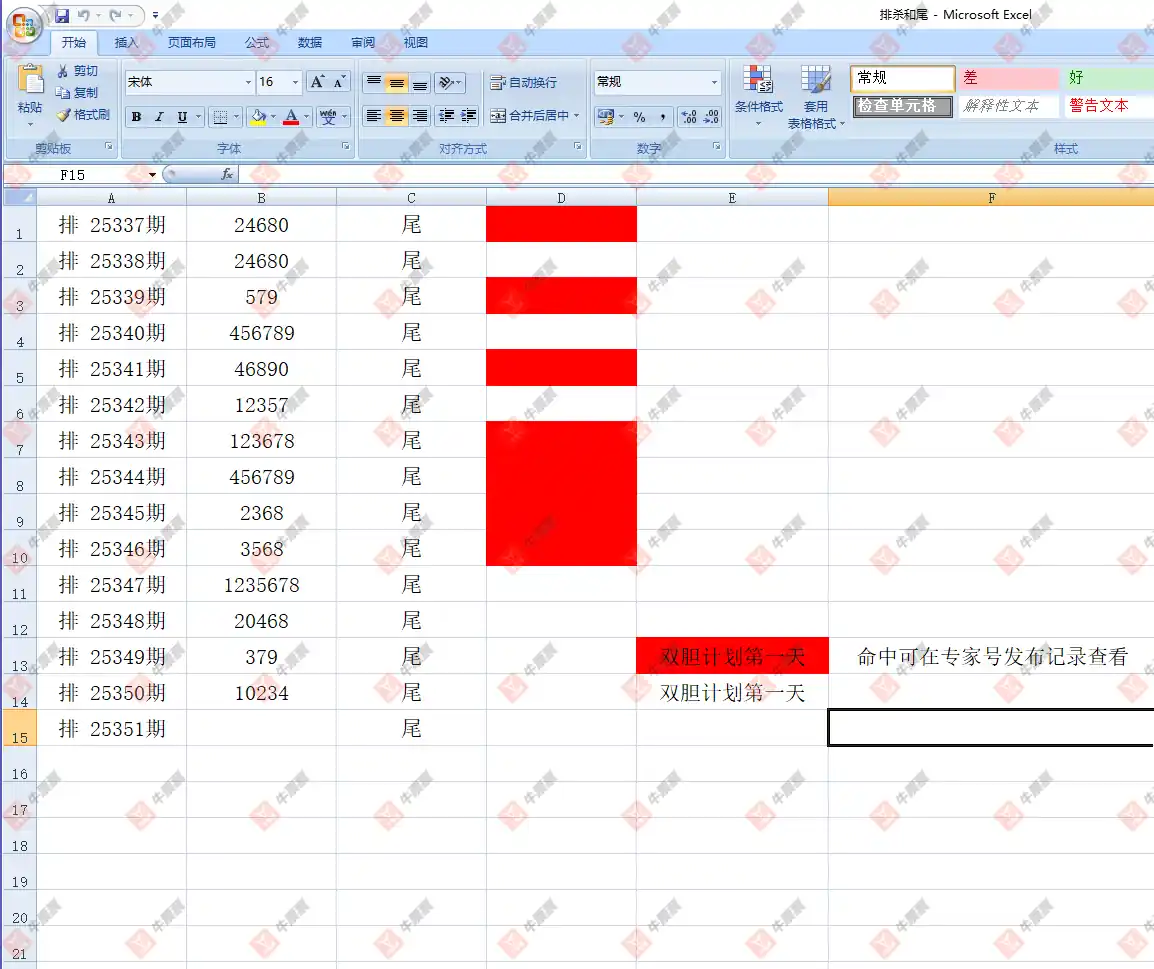Toggle bold formatting

(136, 117)
